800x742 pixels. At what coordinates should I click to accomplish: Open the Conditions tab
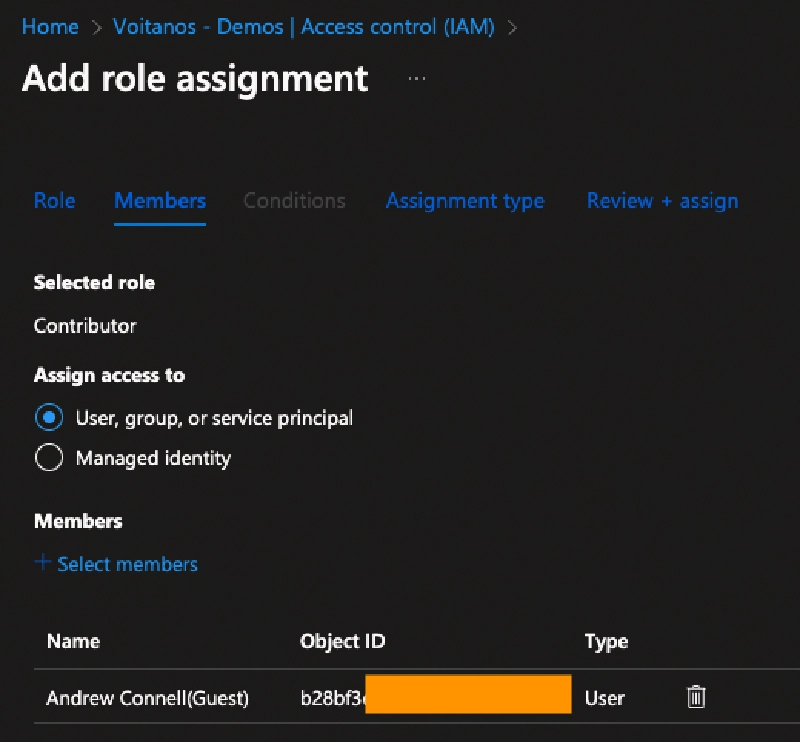[294, 201]
